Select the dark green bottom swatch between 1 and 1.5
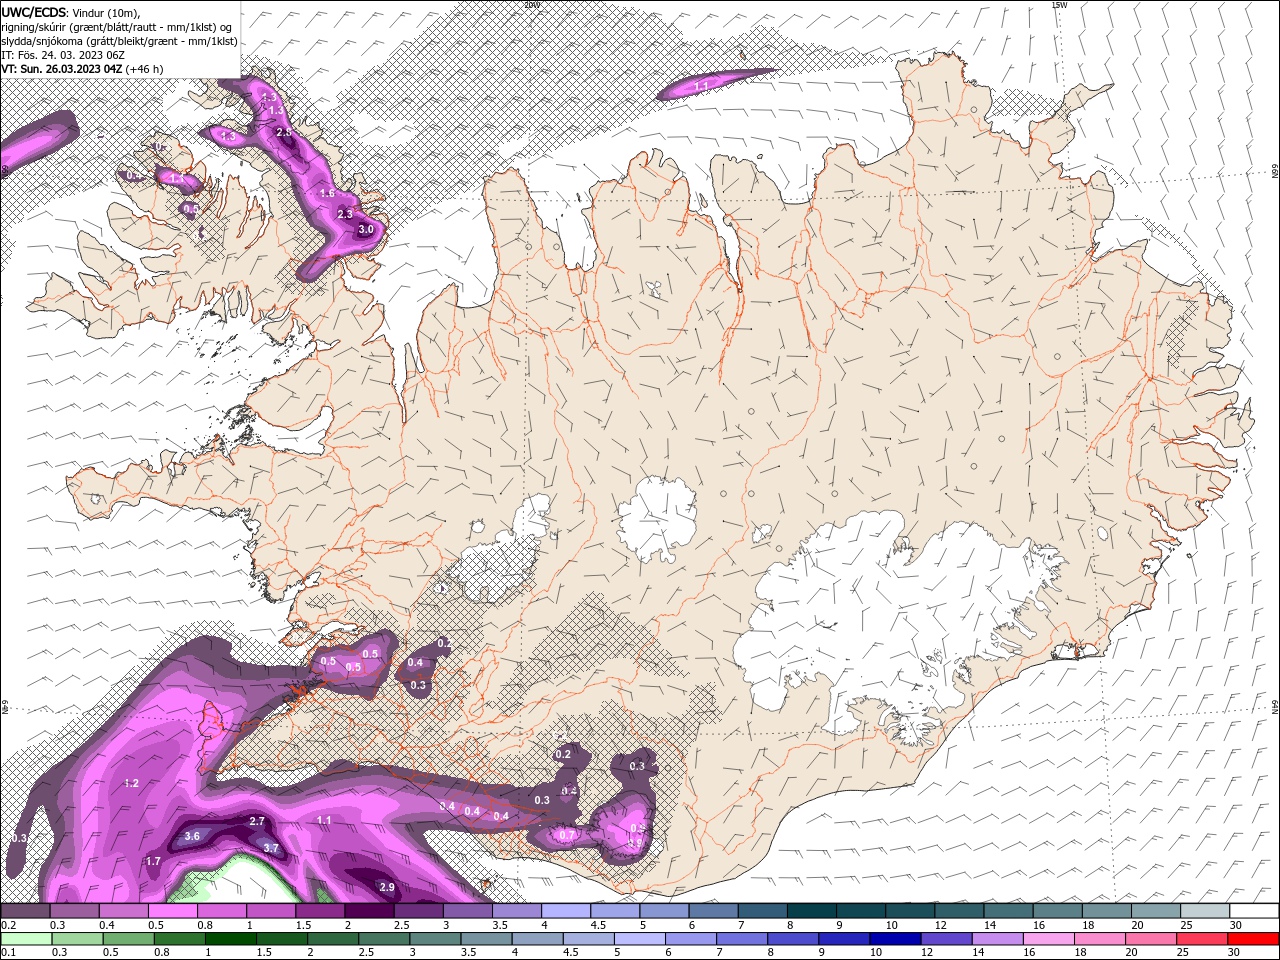The height and width of the screenshot is (960, 1280). [230, 939]
